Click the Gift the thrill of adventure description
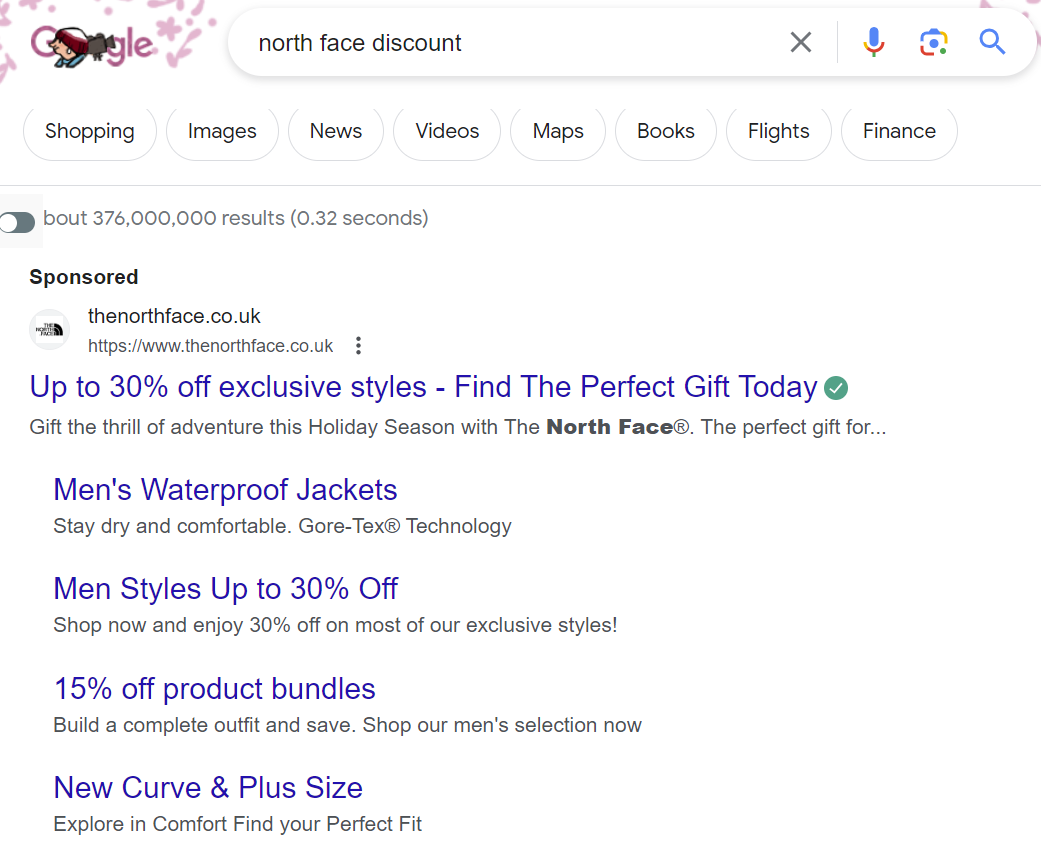The image size is (1041, 853). pos(457,427)
